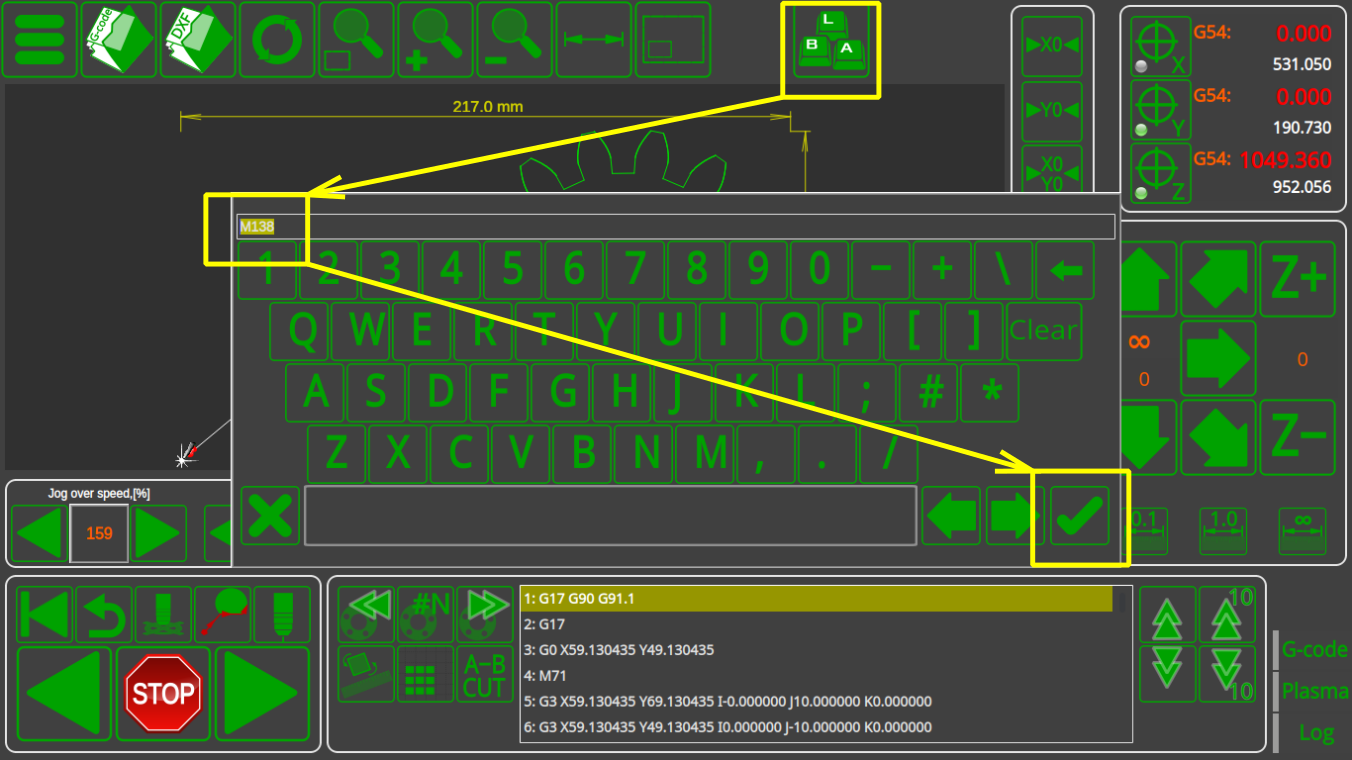This screenshot has width=1352, height=760.
Task: Zero the X axis with X0 button
Action: coord(1051,46)
